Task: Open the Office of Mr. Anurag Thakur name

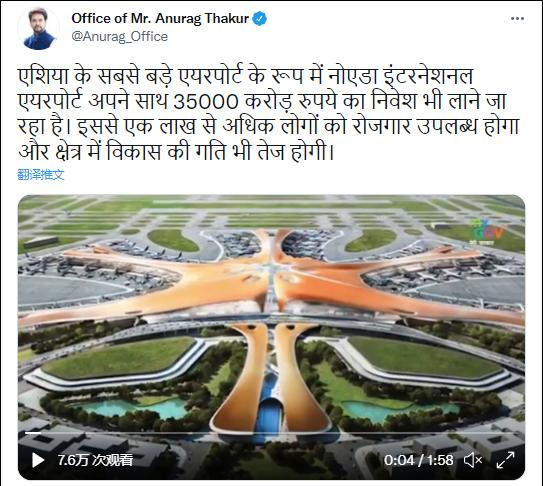Action: pyautogui.click(x=160, y=18)
